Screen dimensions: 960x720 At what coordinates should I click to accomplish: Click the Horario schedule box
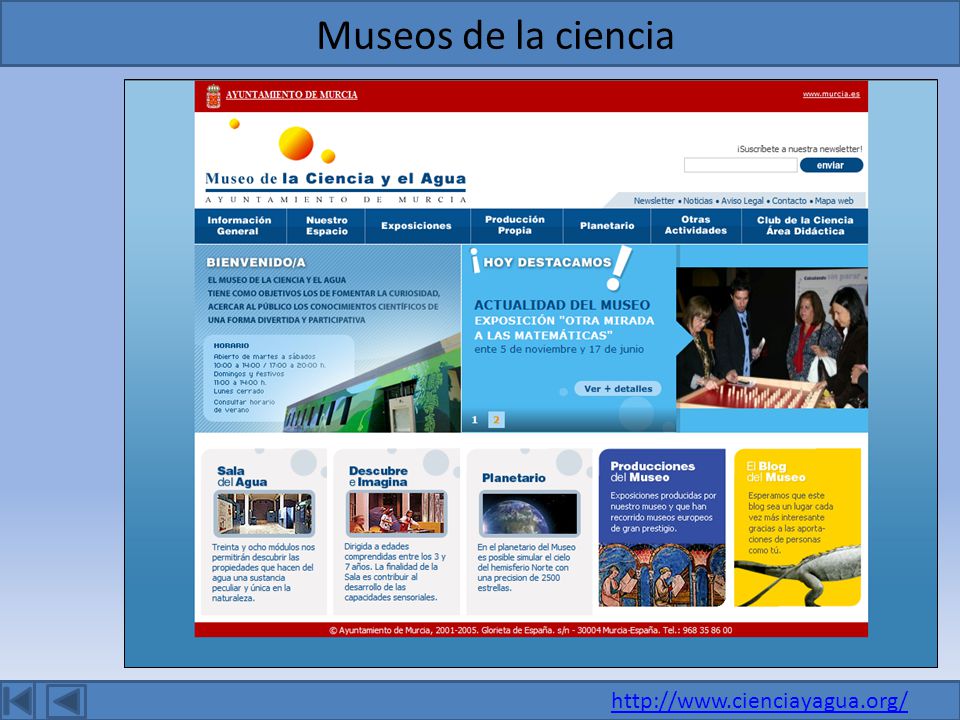click(x=279, y=378)
